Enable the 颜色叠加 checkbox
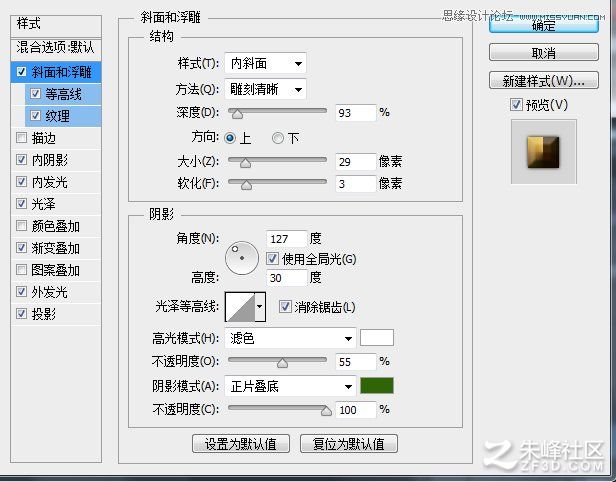This screenshot has width=616, height=482. 21,225
